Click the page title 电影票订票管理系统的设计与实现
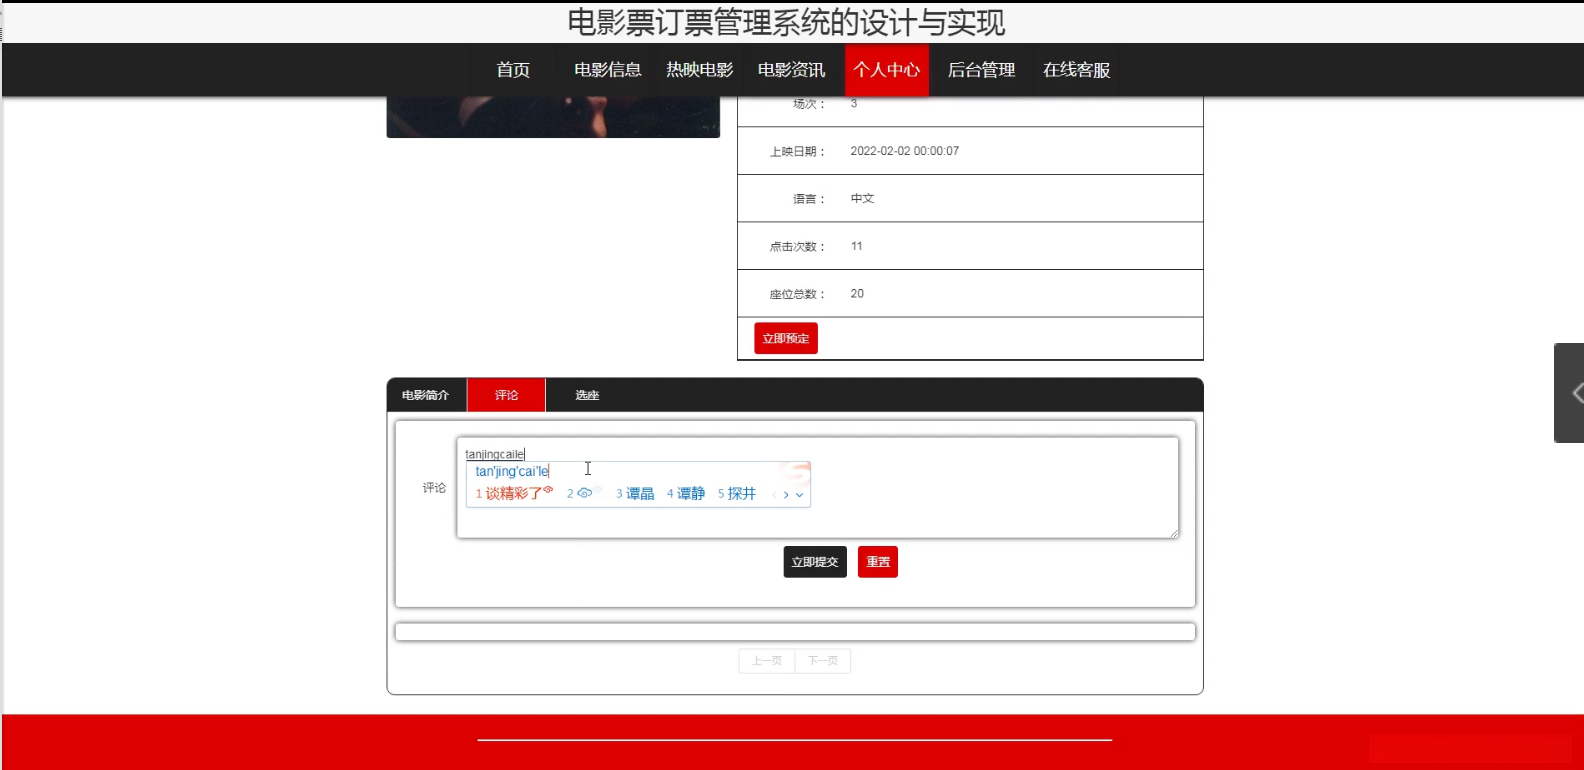Screen dimensions: 1584x770 786,22
